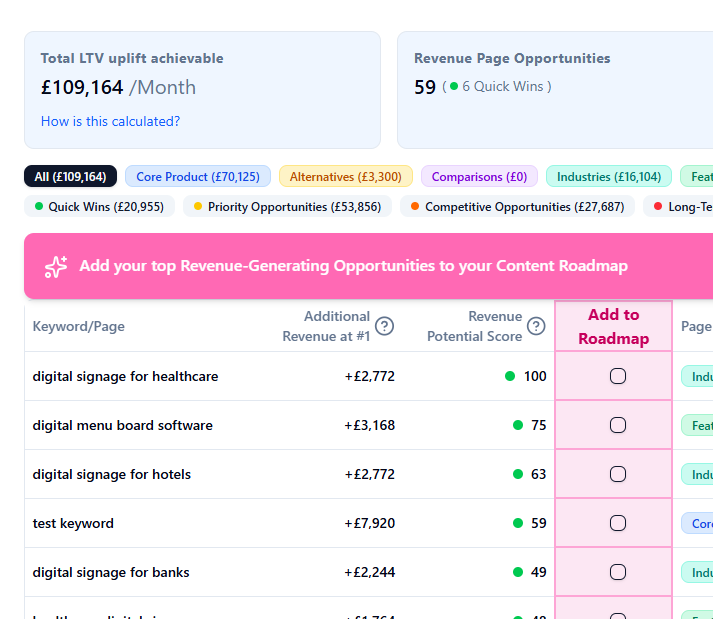Open help icon for Revenue Potential Score
This screenshot has width=713, height=619.
[536, 326]
